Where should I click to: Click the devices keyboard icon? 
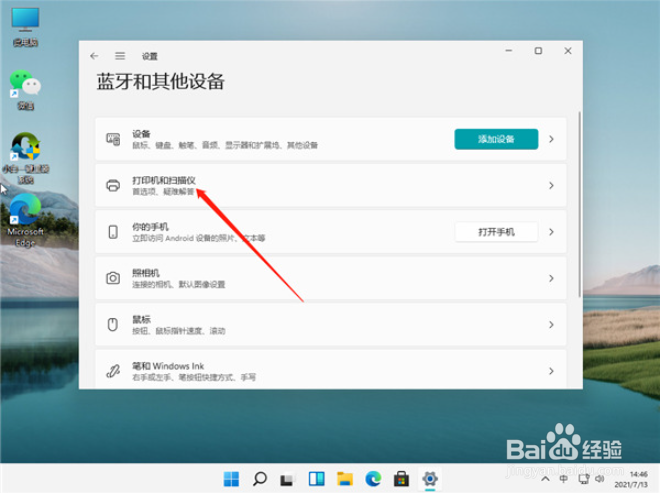tap(113, 139)
